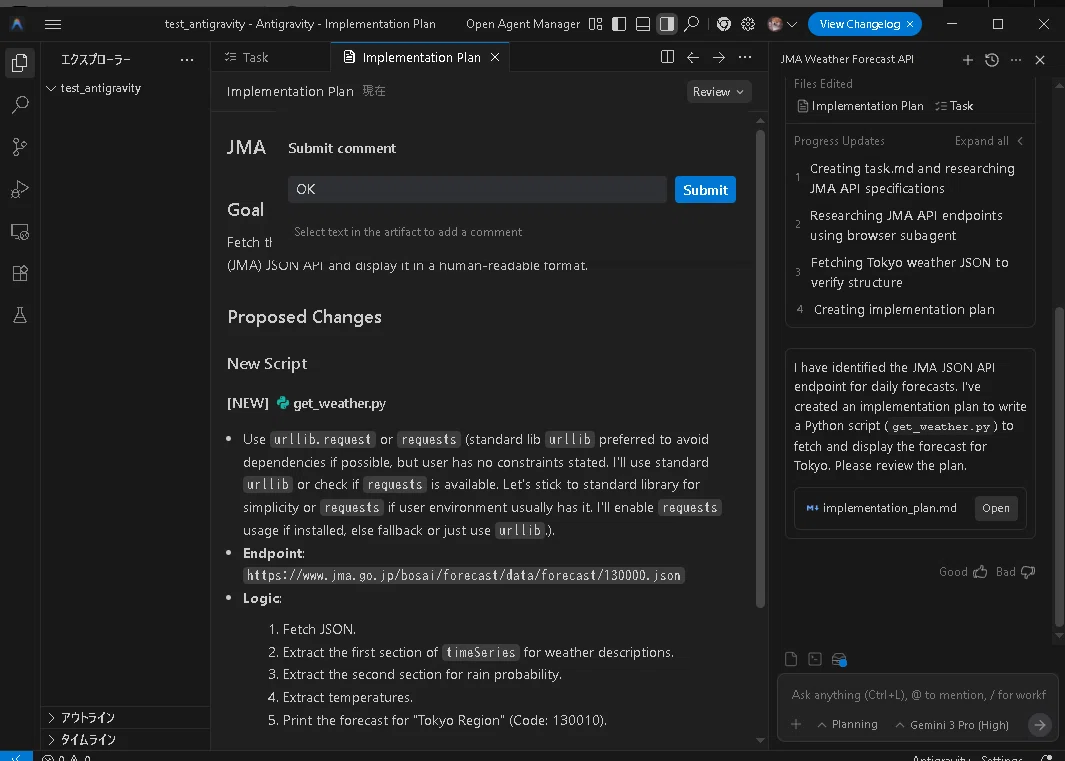Click the title bar magnifier search icon
The height and width of the screenshot is (761, 1065).
pos(691,24)
